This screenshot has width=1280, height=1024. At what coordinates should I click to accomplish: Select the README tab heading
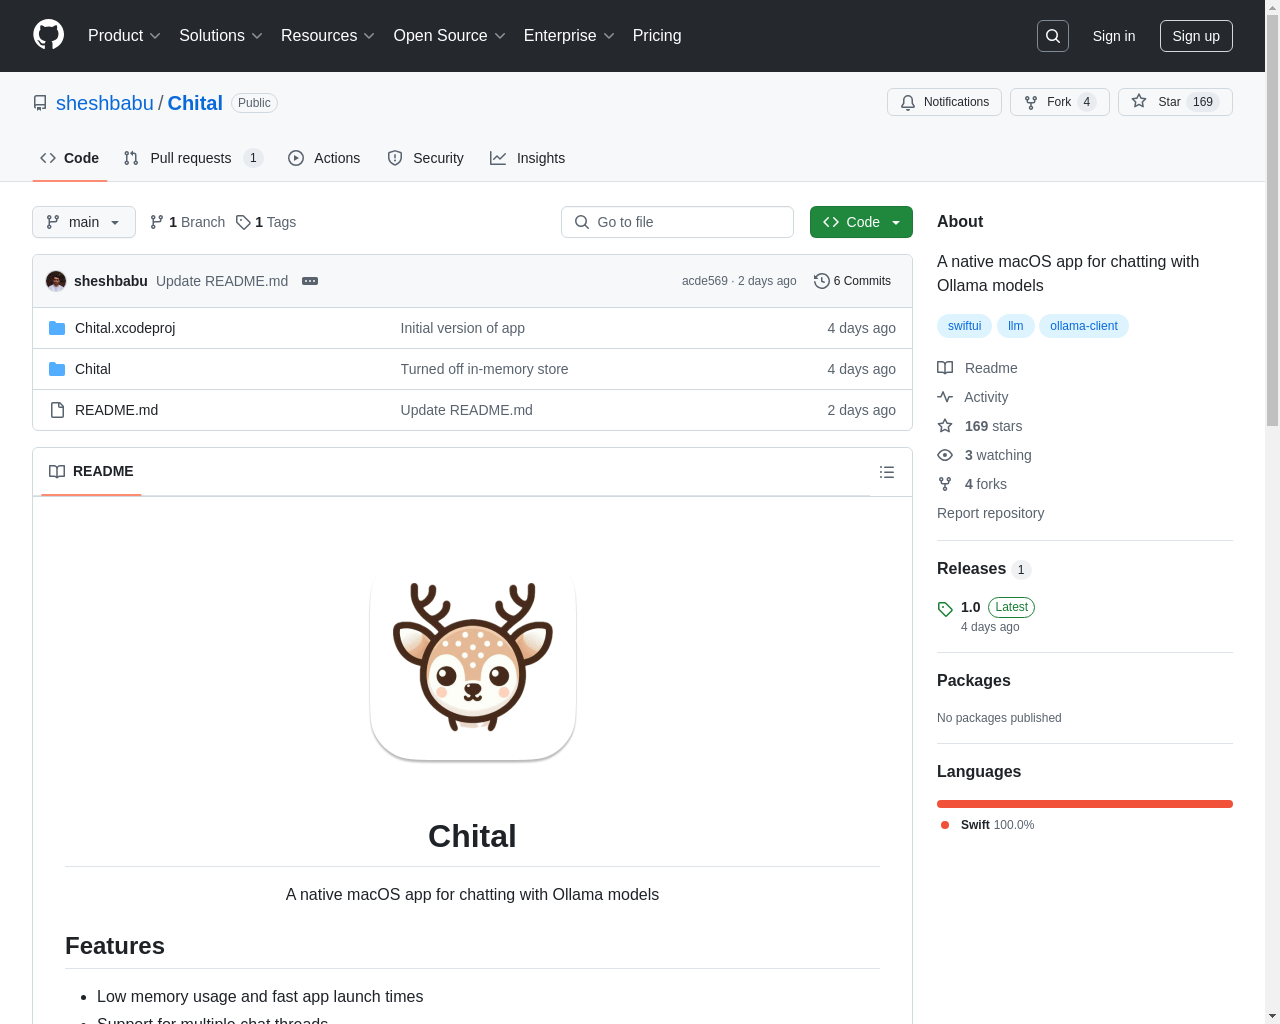(91, 471)
